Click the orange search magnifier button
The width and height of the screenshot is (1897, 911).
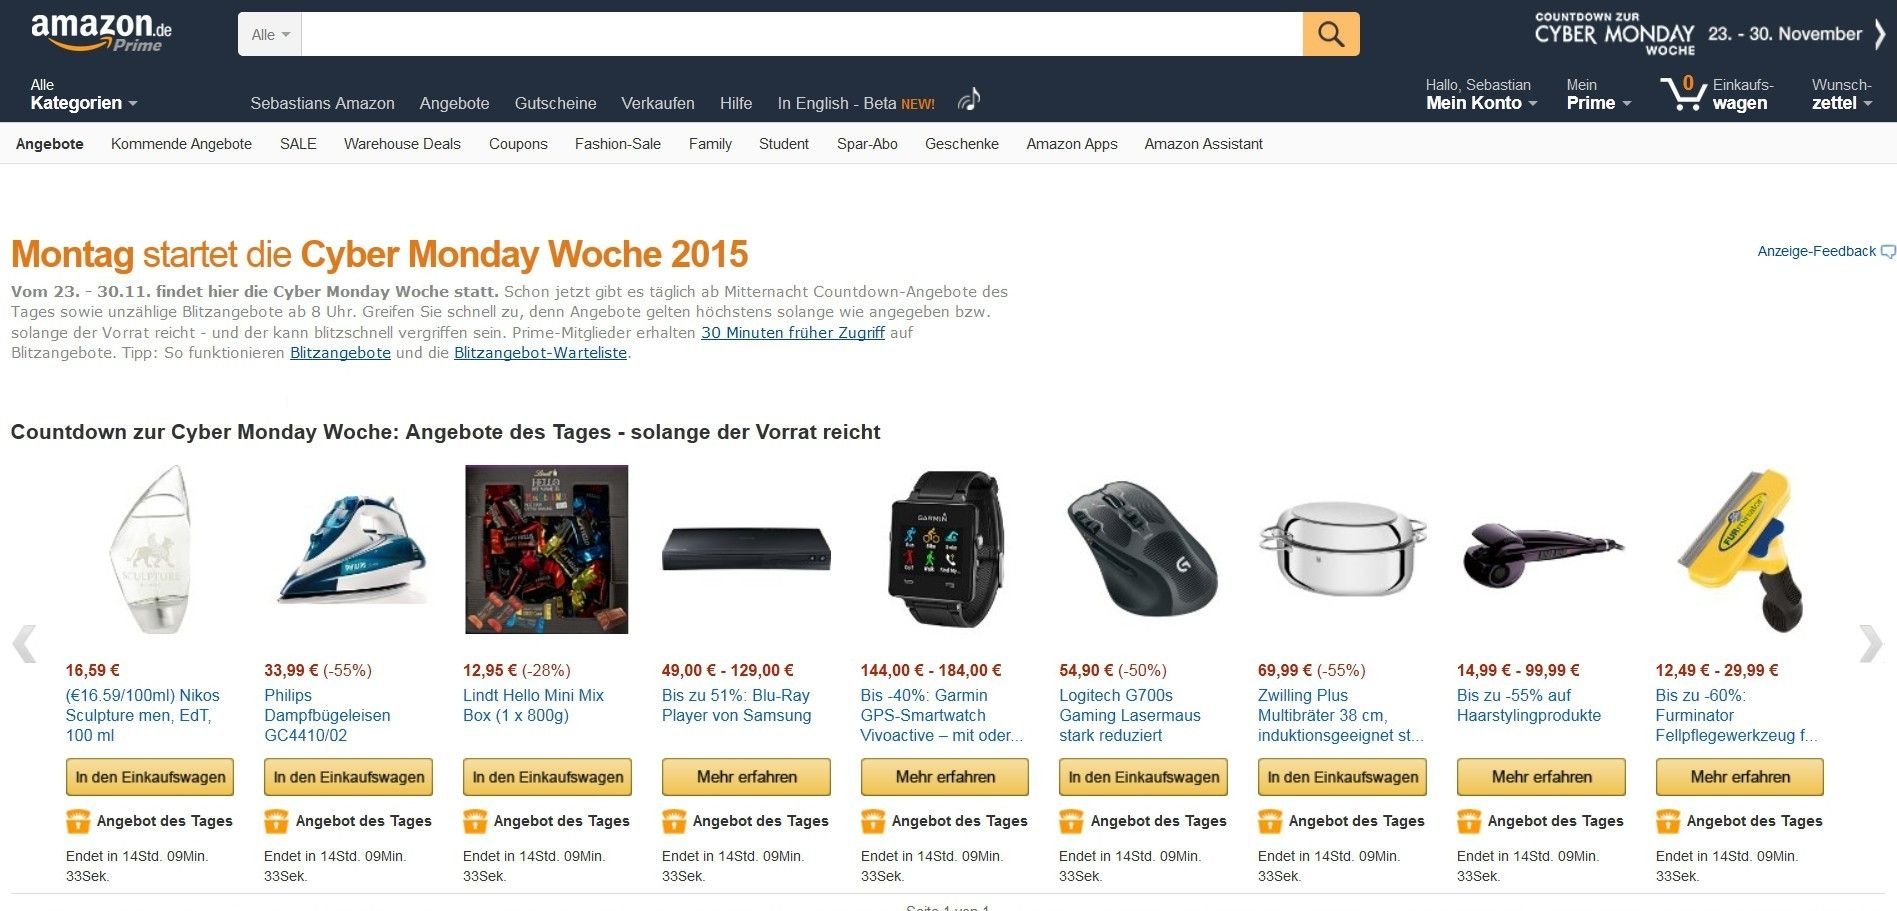1331,34
